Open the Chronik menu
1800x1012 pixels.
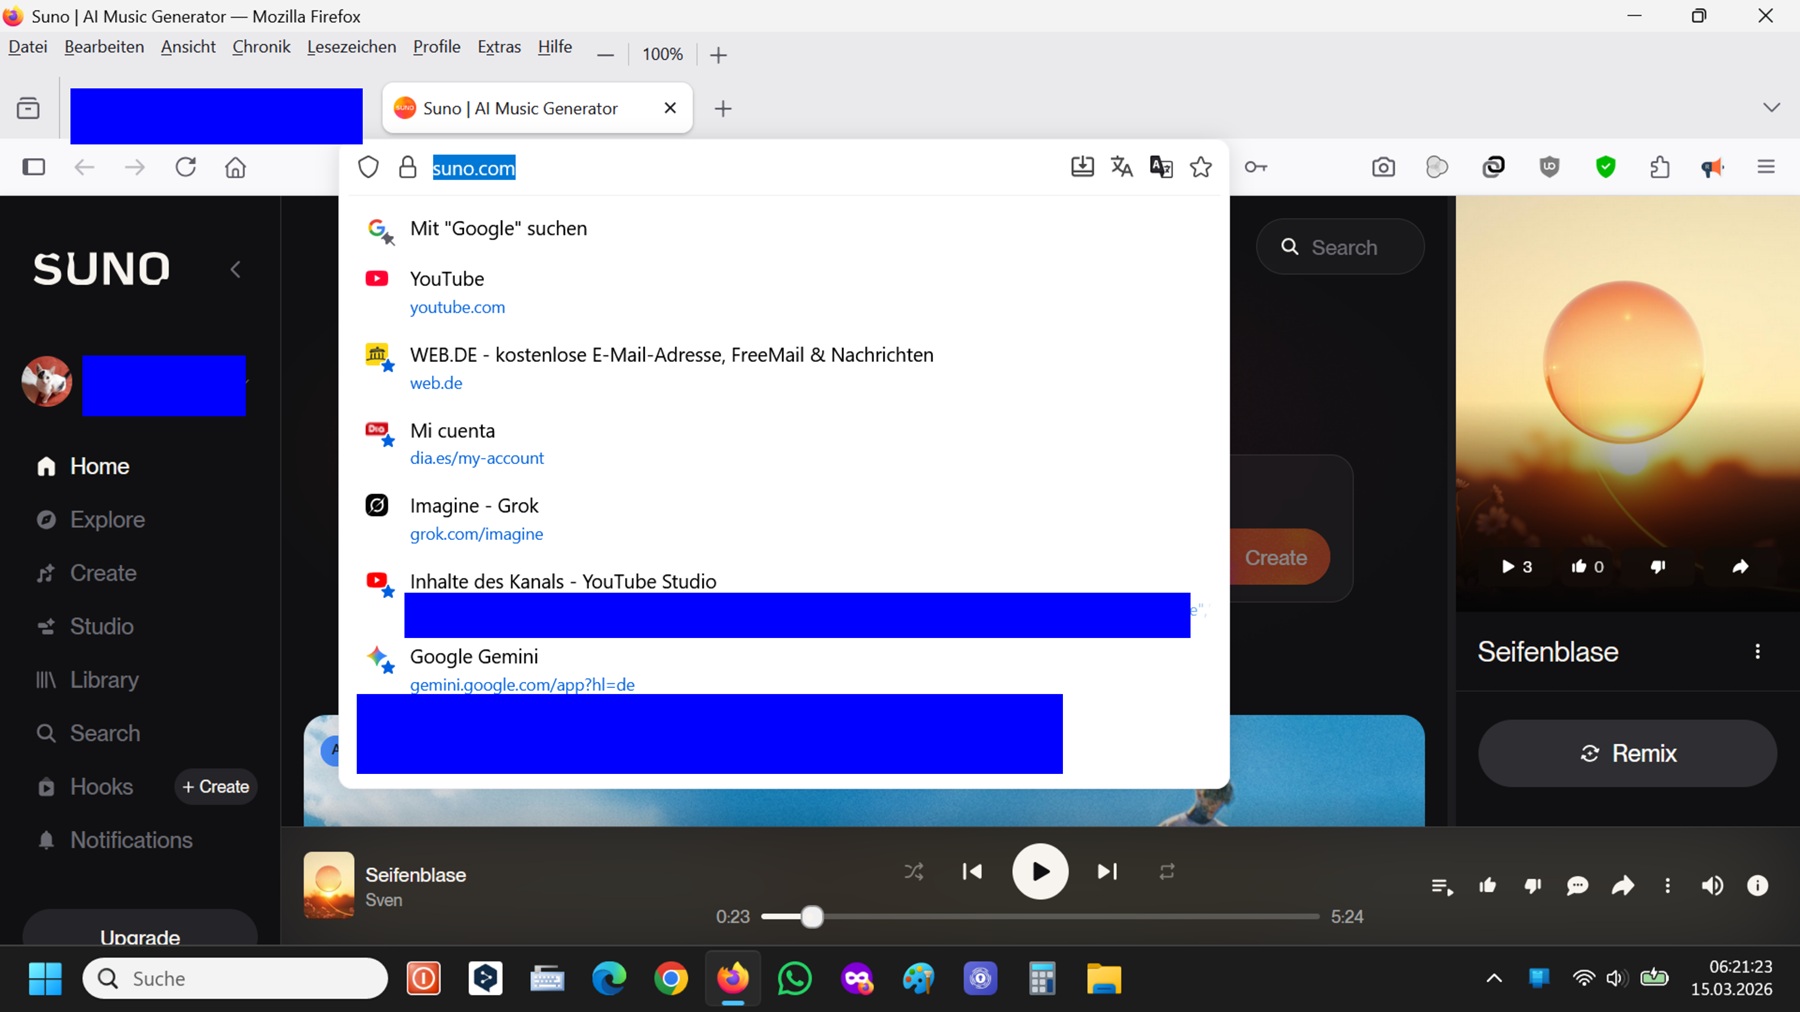pos(261,47)
